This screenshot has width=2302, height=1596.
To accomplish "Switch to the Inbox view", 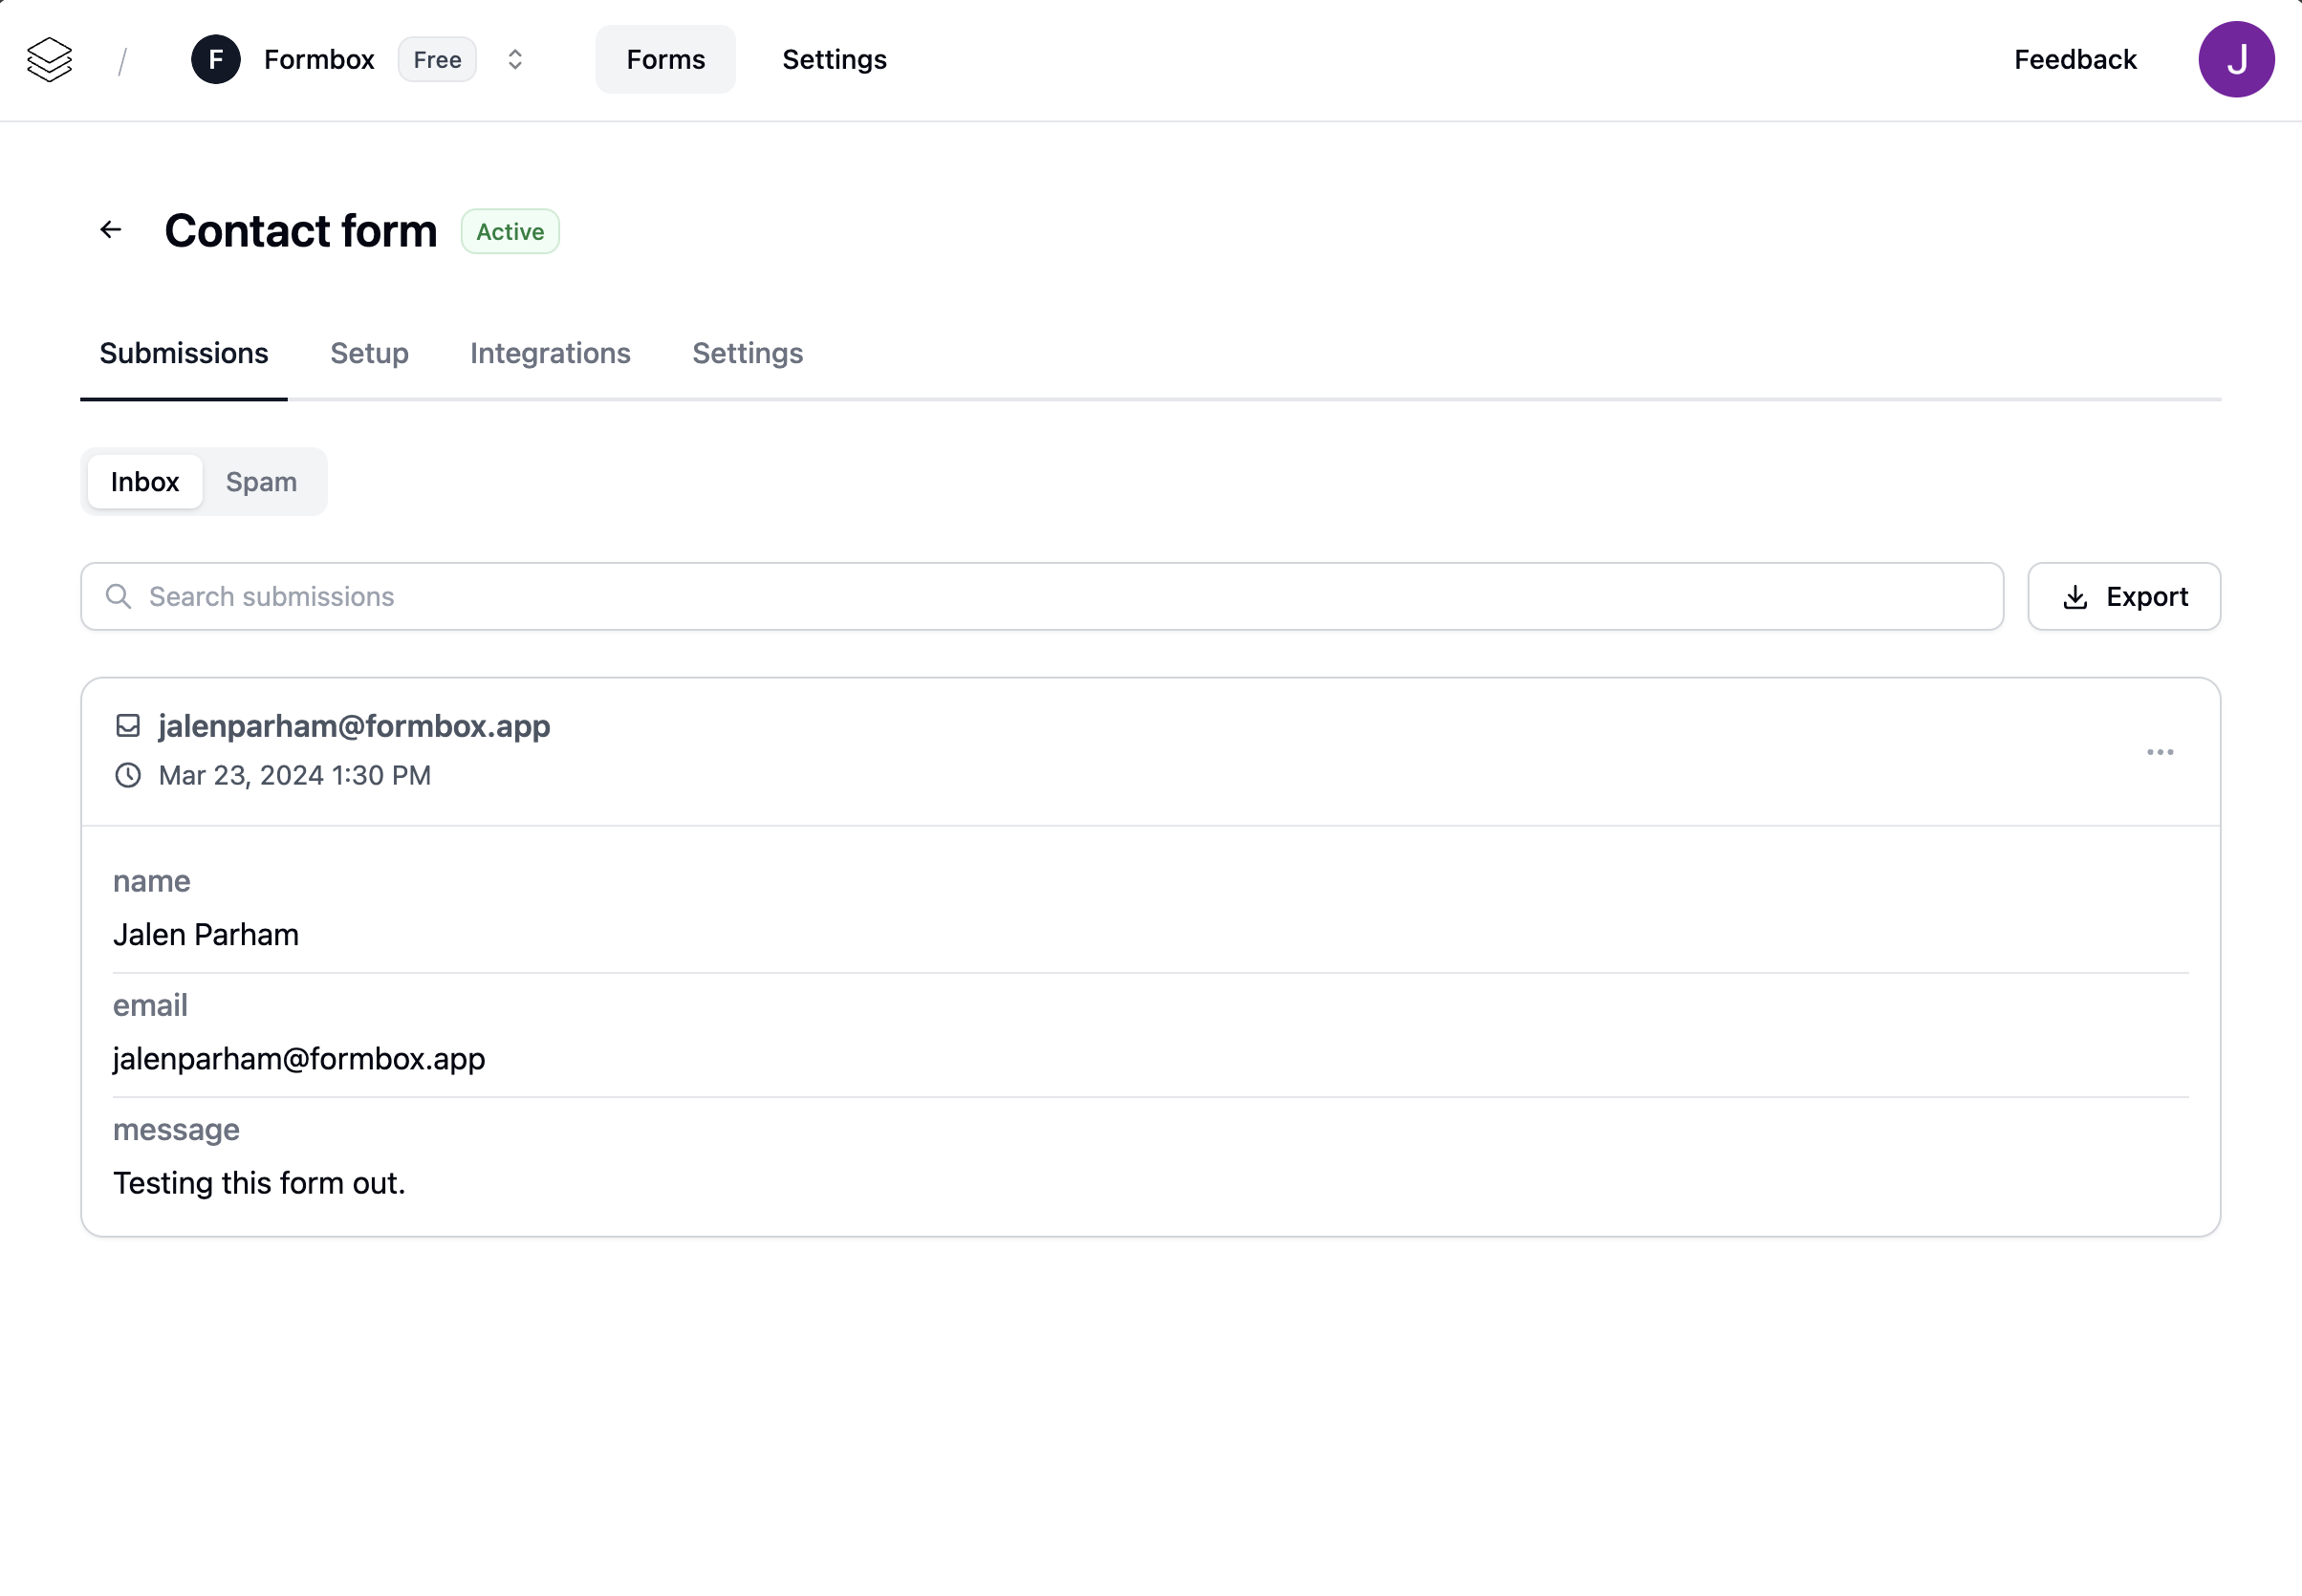I will point(145,482).
